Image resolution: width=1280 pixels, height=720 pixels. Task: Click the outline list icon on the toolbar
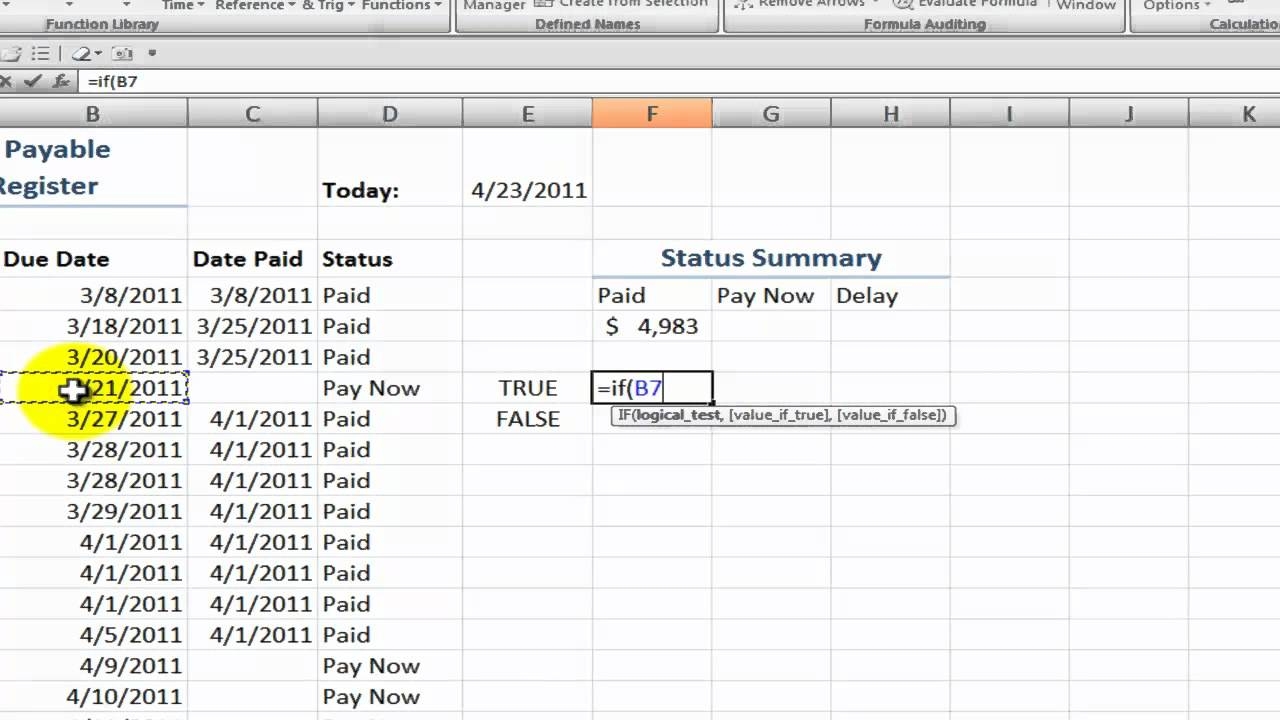pos(42,54)
